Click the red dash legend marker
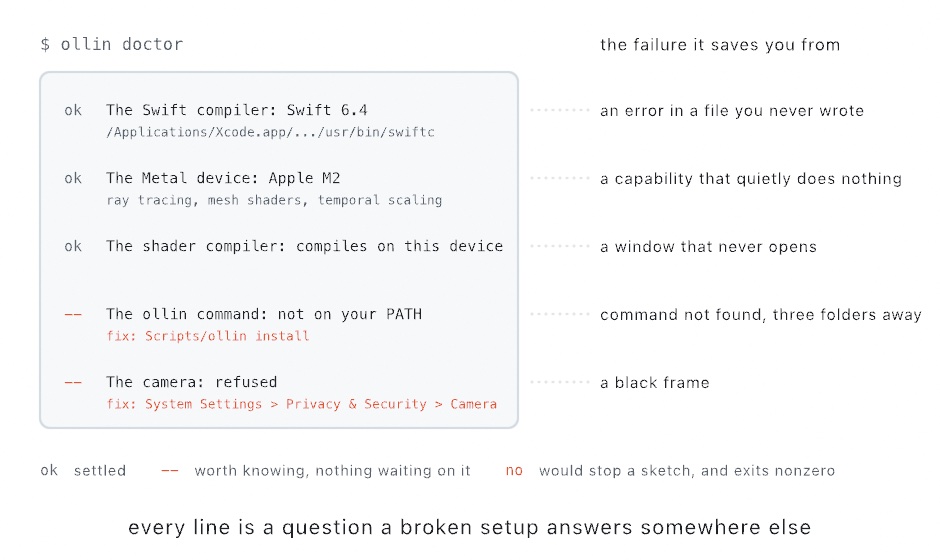The width and height of the screenshot is (940, 560). pos(170,471)
